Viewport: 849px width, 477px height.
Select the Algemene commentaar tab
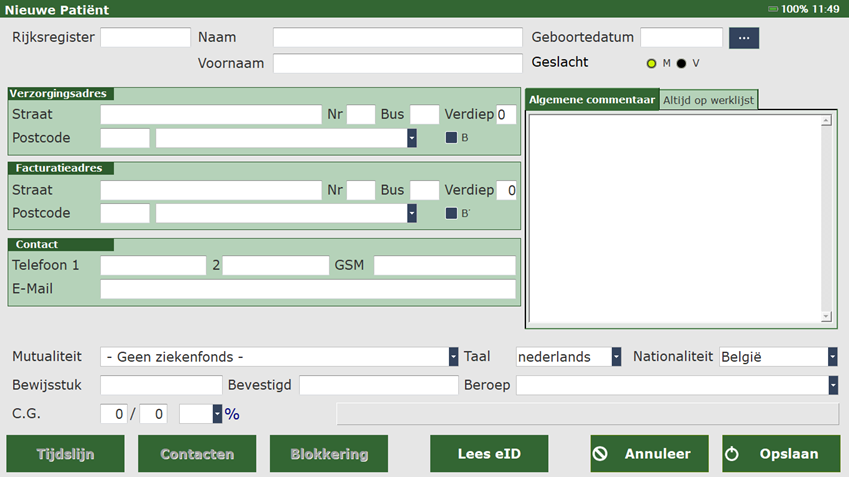click(x=591, y=99)
